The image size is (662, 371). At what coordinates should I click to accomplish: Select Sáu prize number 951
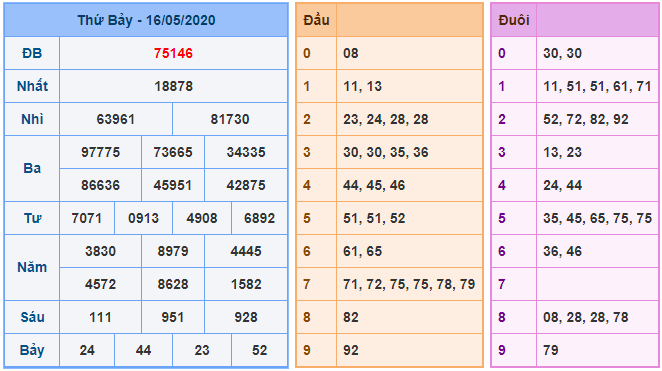tap(173, 317)
